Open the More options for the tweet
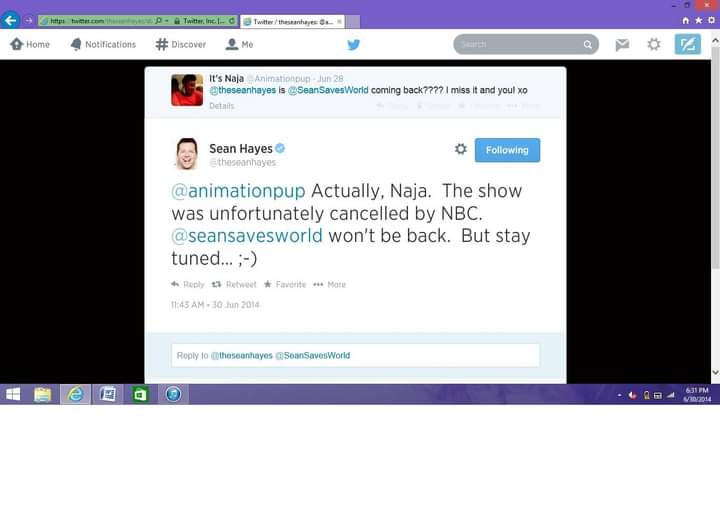 [x=329, y=284]
